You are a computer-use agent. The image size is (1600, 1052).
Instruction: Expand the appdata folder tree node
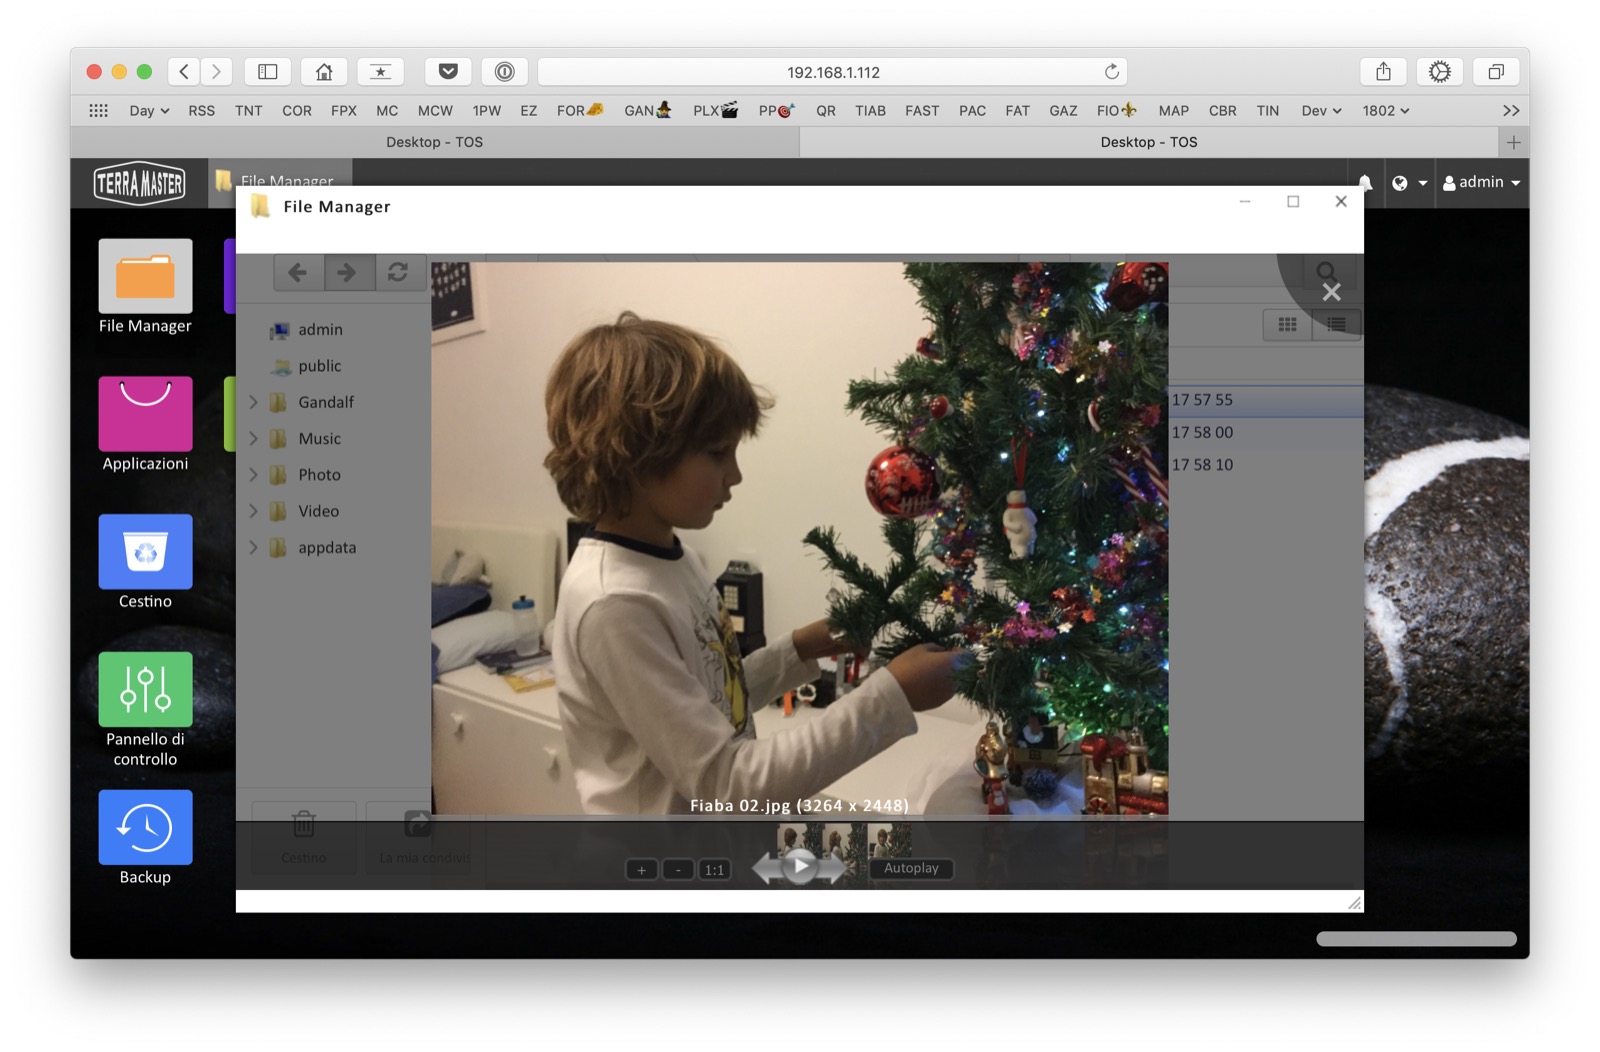coord(254,547)
